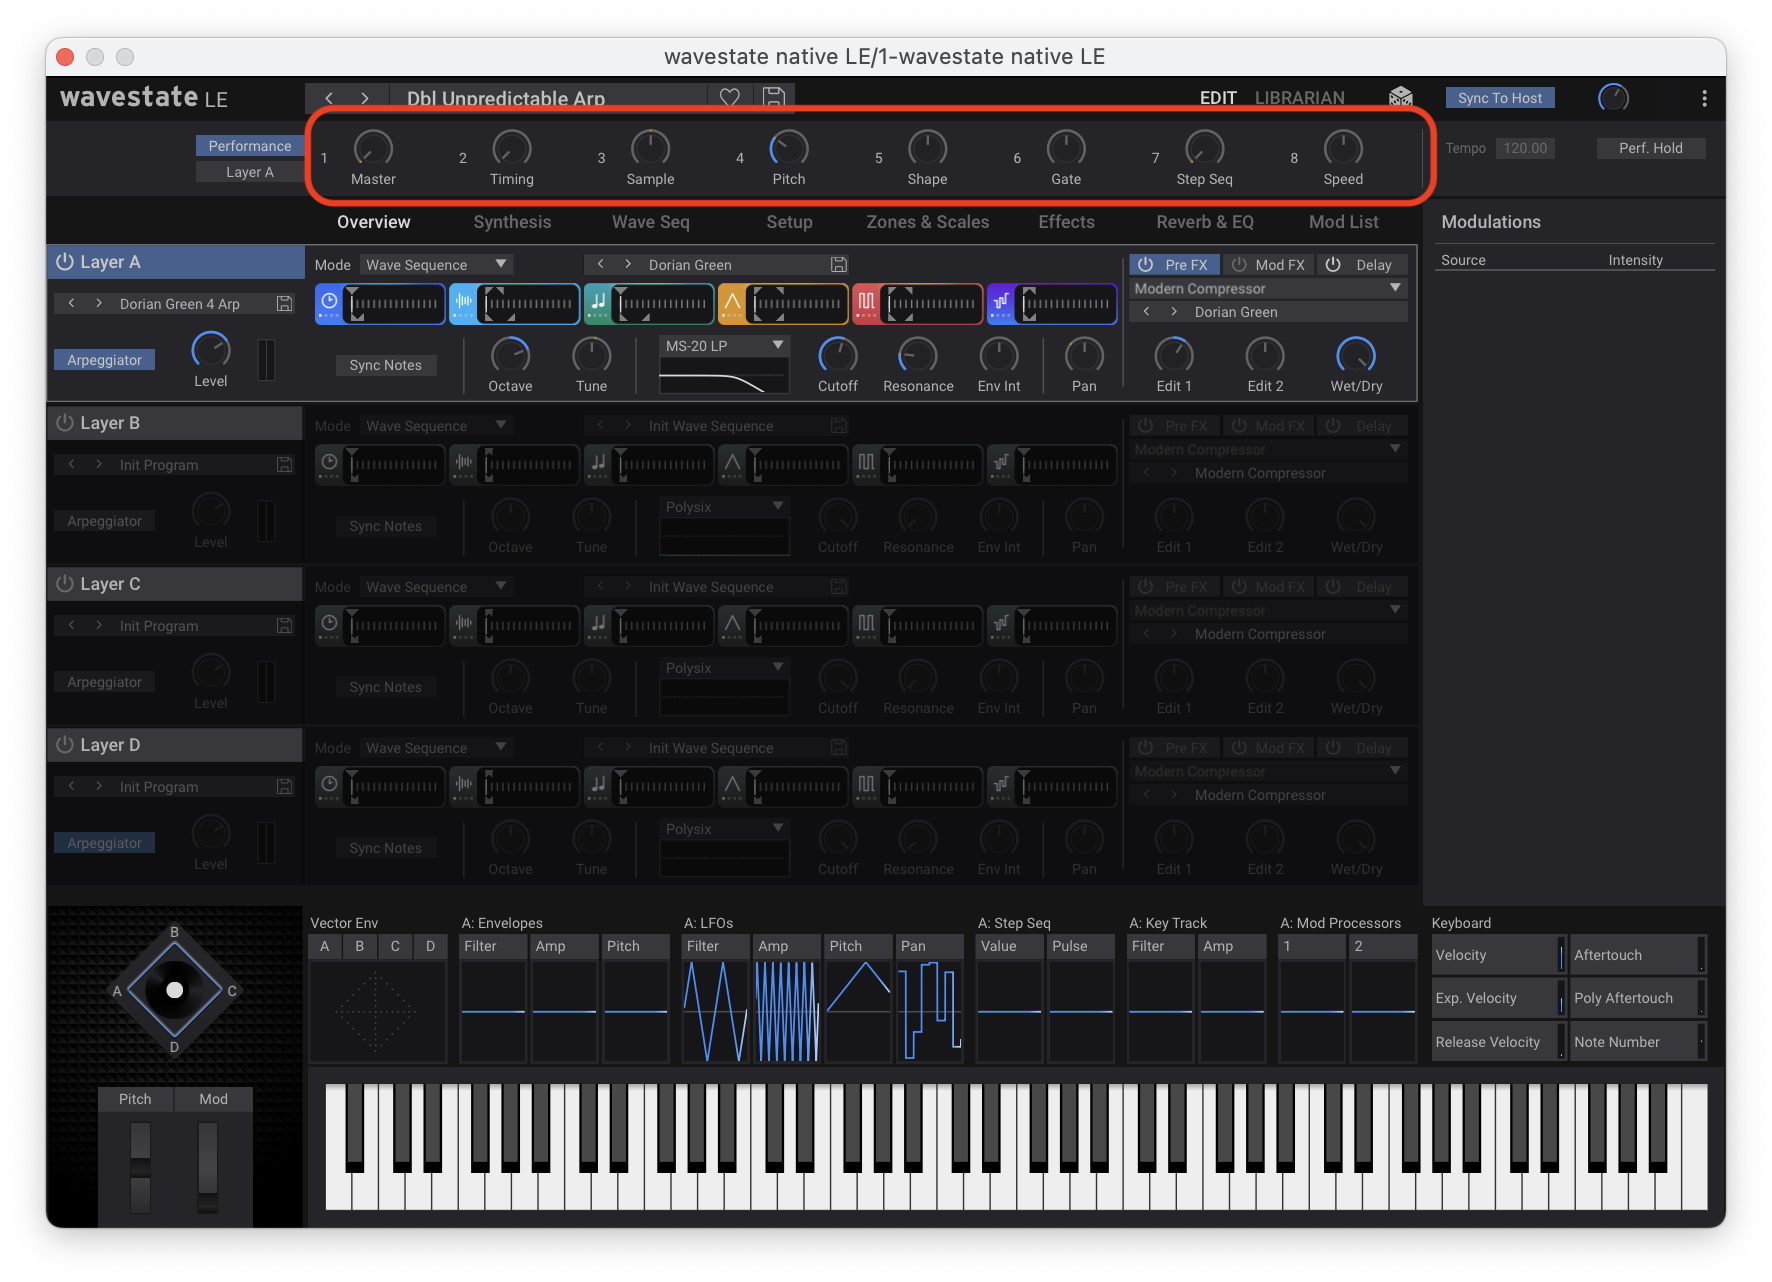Toggle Layer A Delay power
This screenshot has width=1772, height=1282.
click(x=1333, y=265)
